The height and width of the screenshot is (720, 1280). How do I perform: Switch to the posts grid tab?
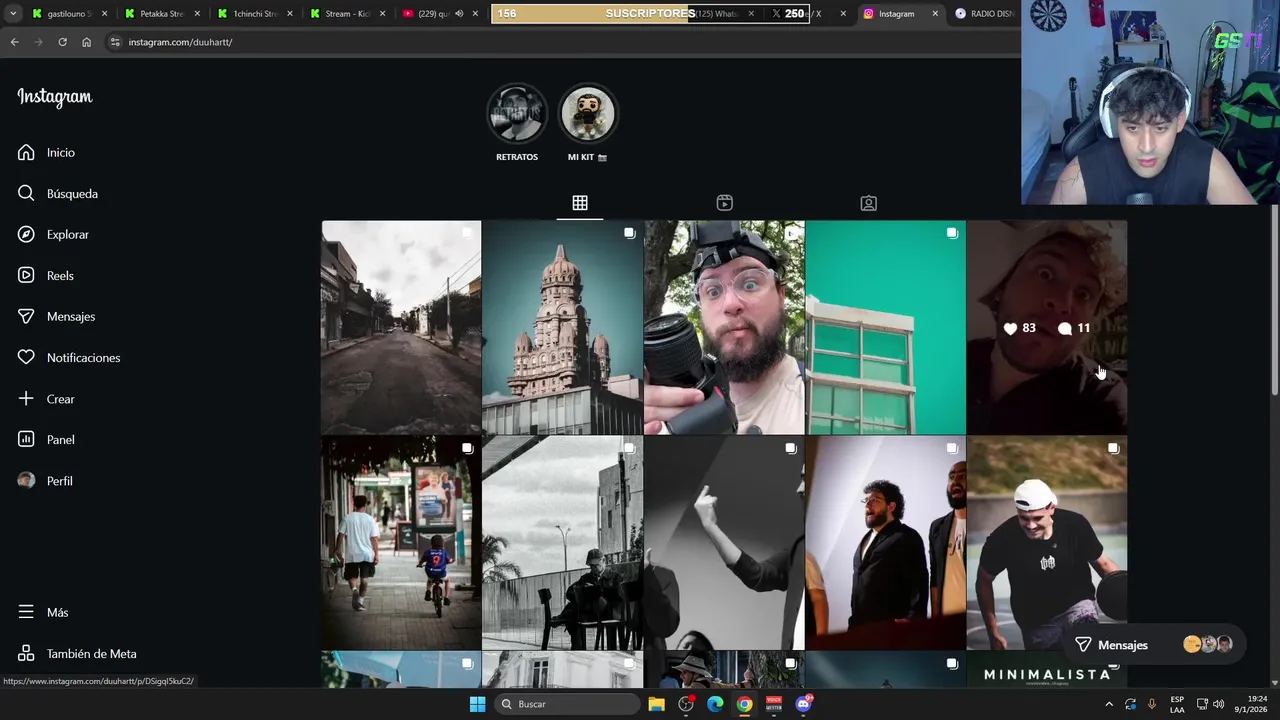[x=580, y=203]
